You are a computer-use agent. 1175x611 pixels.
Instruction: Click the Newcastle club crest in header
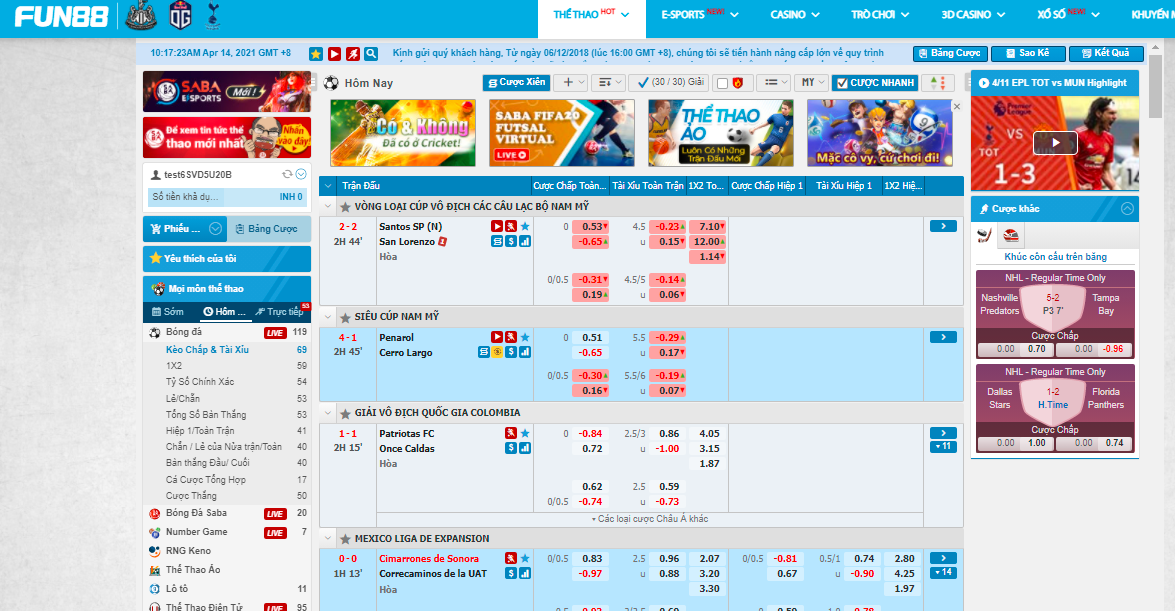click(x=141, y=16)
